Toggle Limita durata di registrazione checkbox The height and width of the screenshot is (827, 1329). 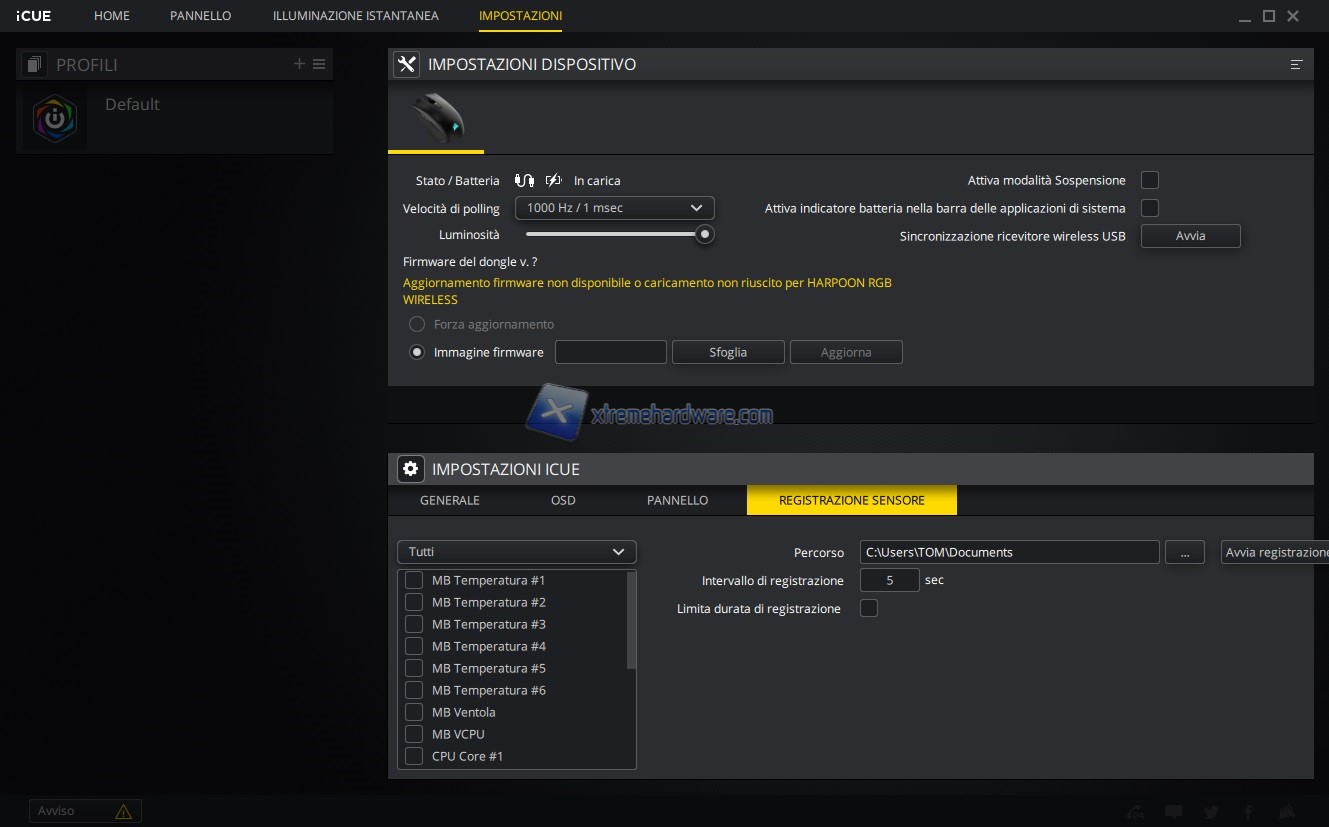869,608
